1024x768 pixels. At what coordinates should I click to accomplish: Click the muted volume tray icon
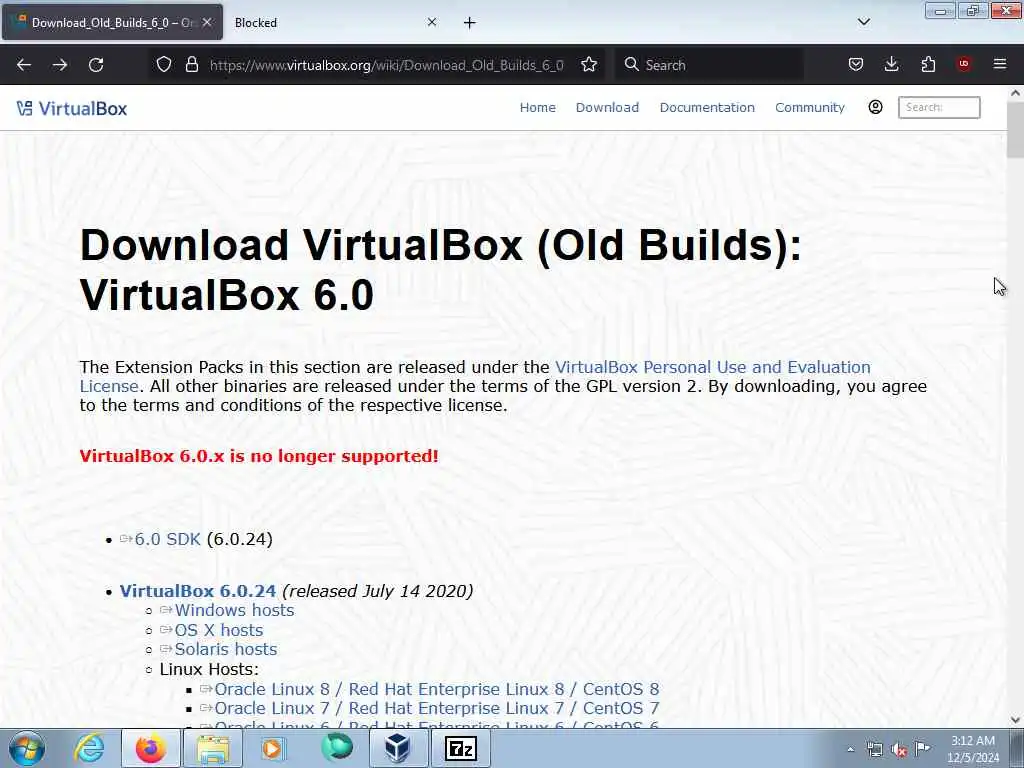pos(899,750)
